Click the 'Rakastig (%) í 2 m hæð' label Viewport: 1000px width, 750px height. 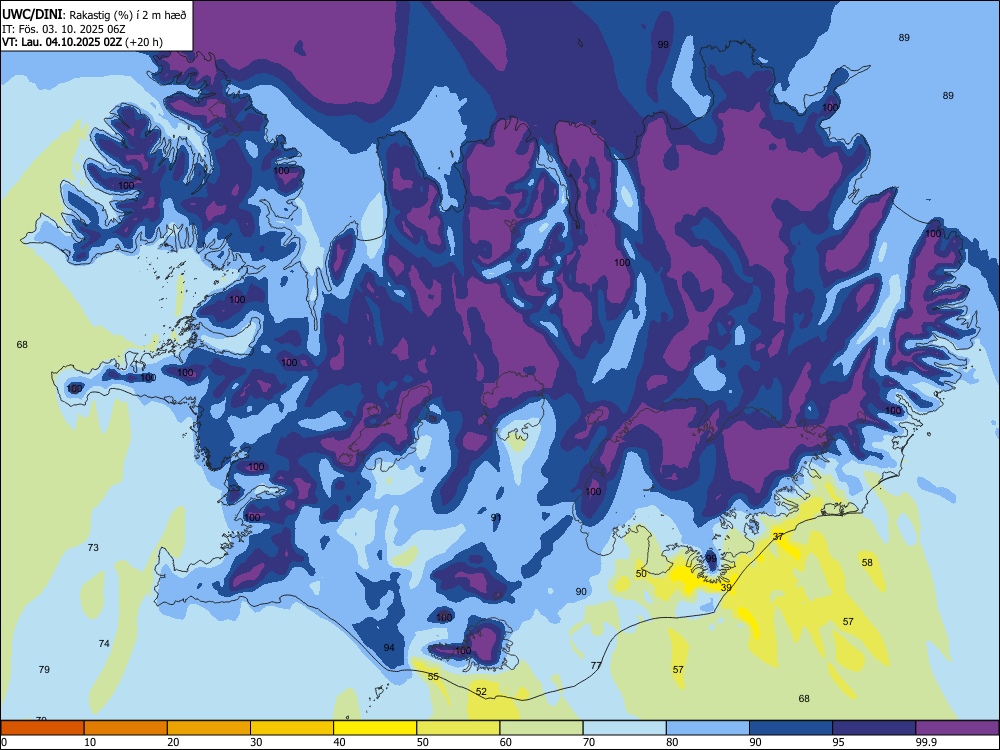point(128,15)
